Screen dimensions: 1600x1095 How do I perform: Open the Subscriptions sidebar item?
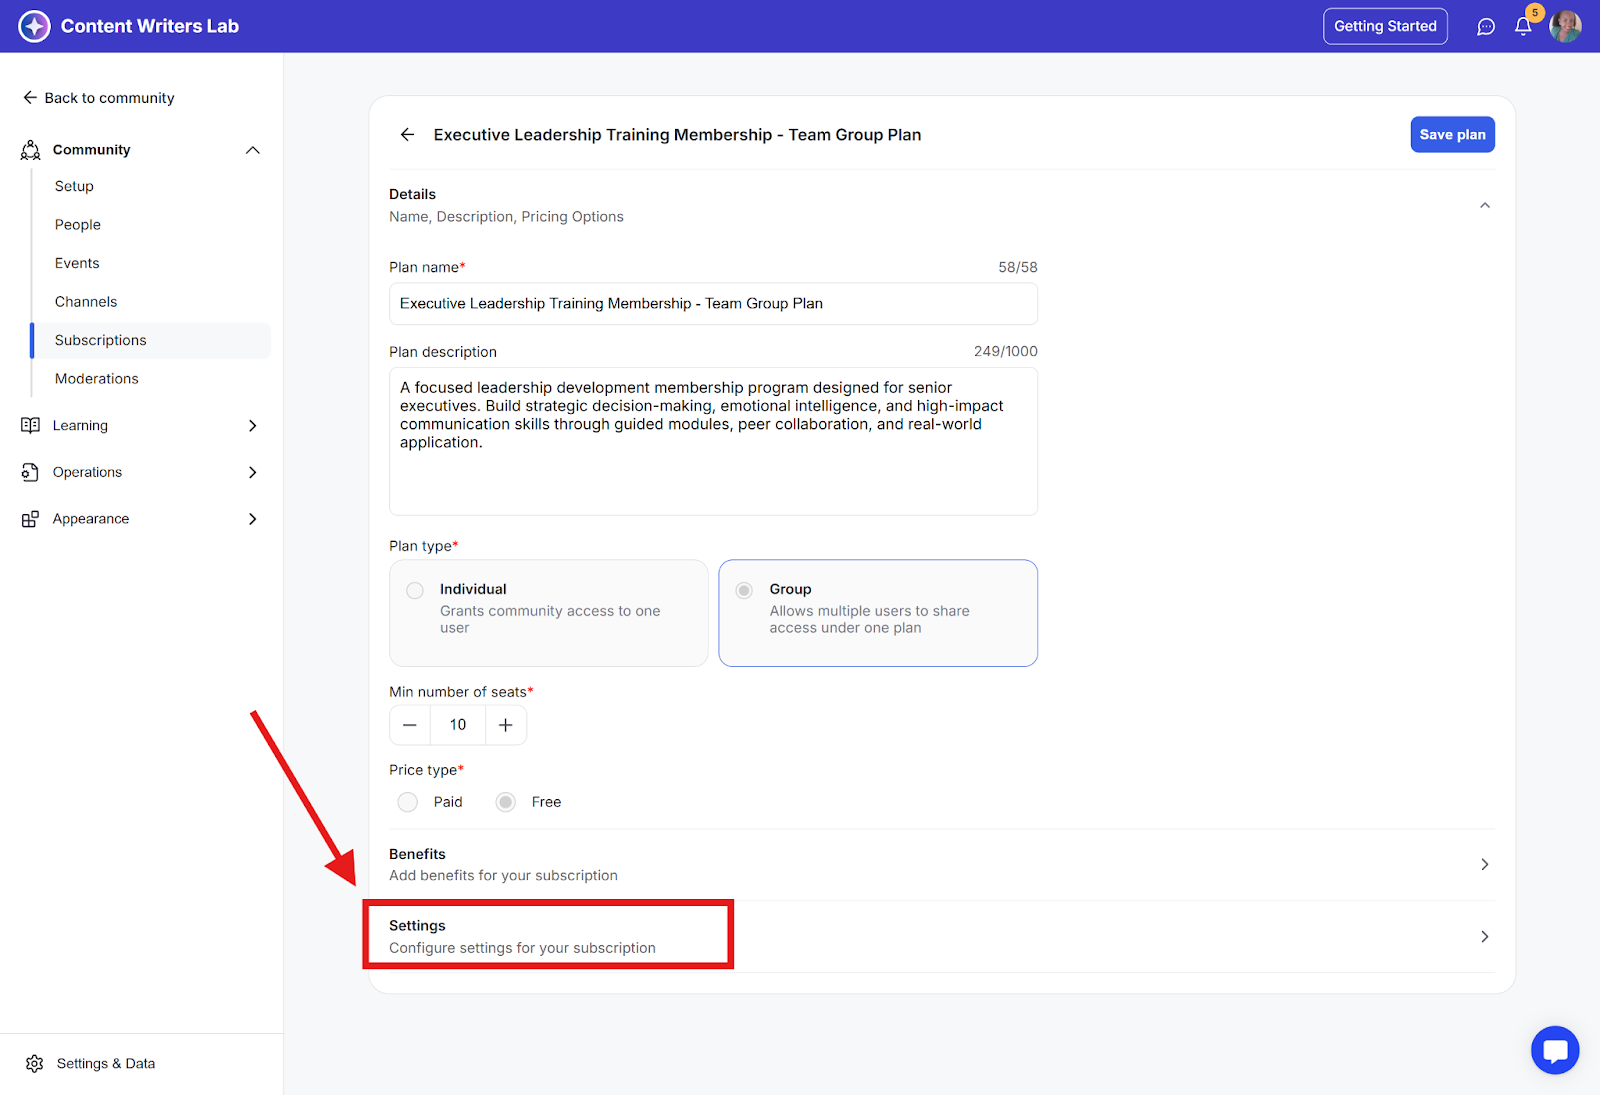pyautogui.click(x=101, y=340)
